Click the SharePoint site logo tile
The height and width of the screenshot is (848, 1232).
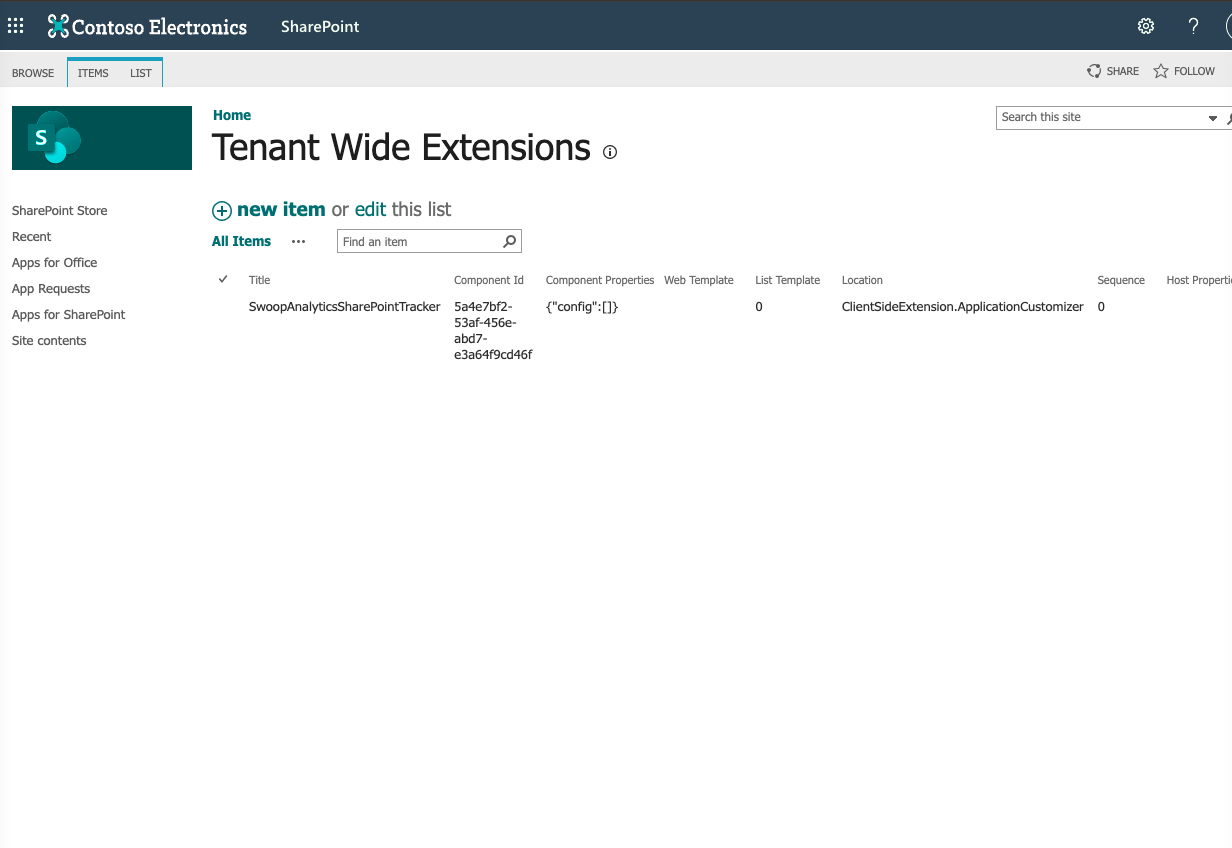tap(102, 138)
